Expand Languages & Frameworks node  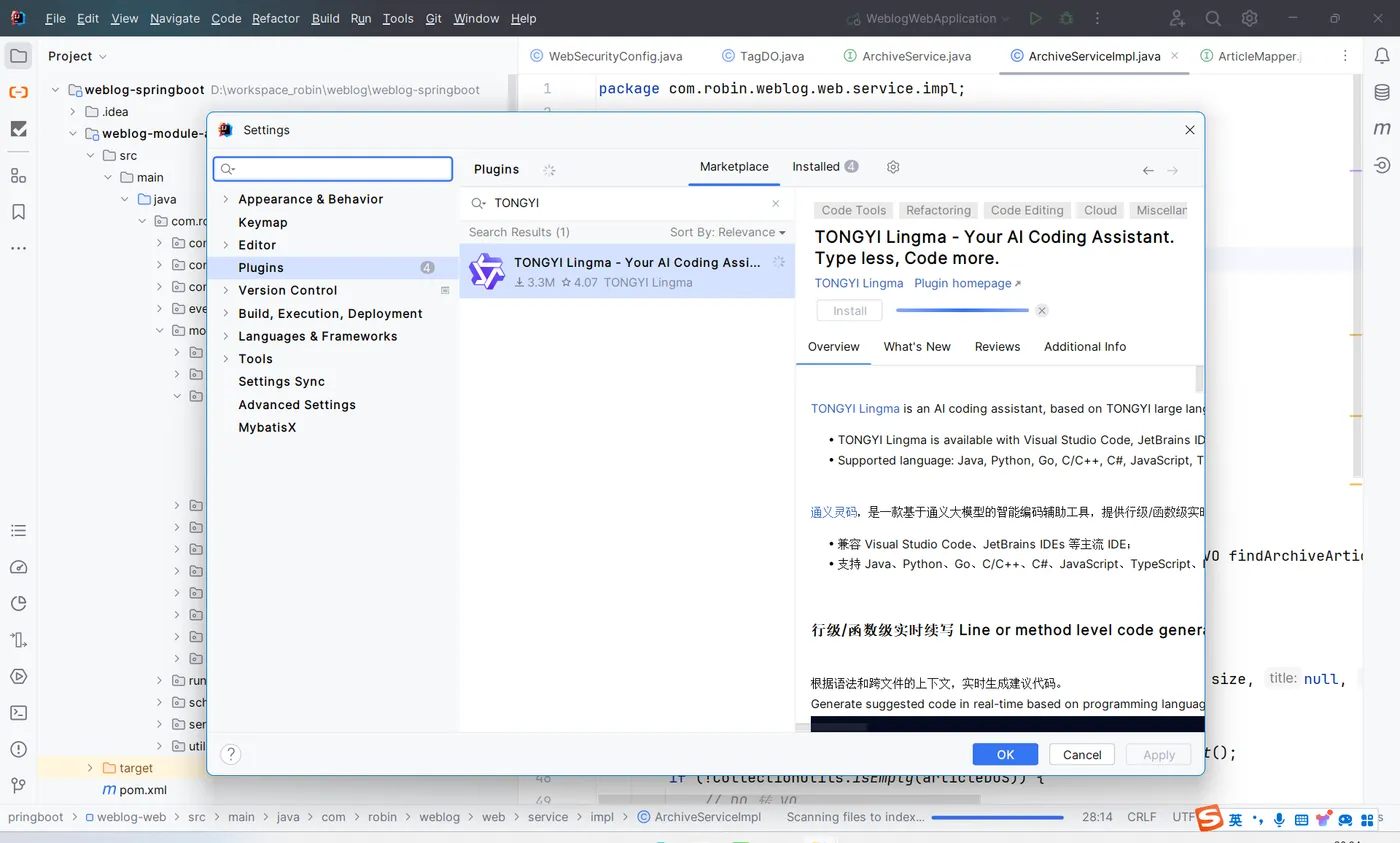(x=226, y=336)
